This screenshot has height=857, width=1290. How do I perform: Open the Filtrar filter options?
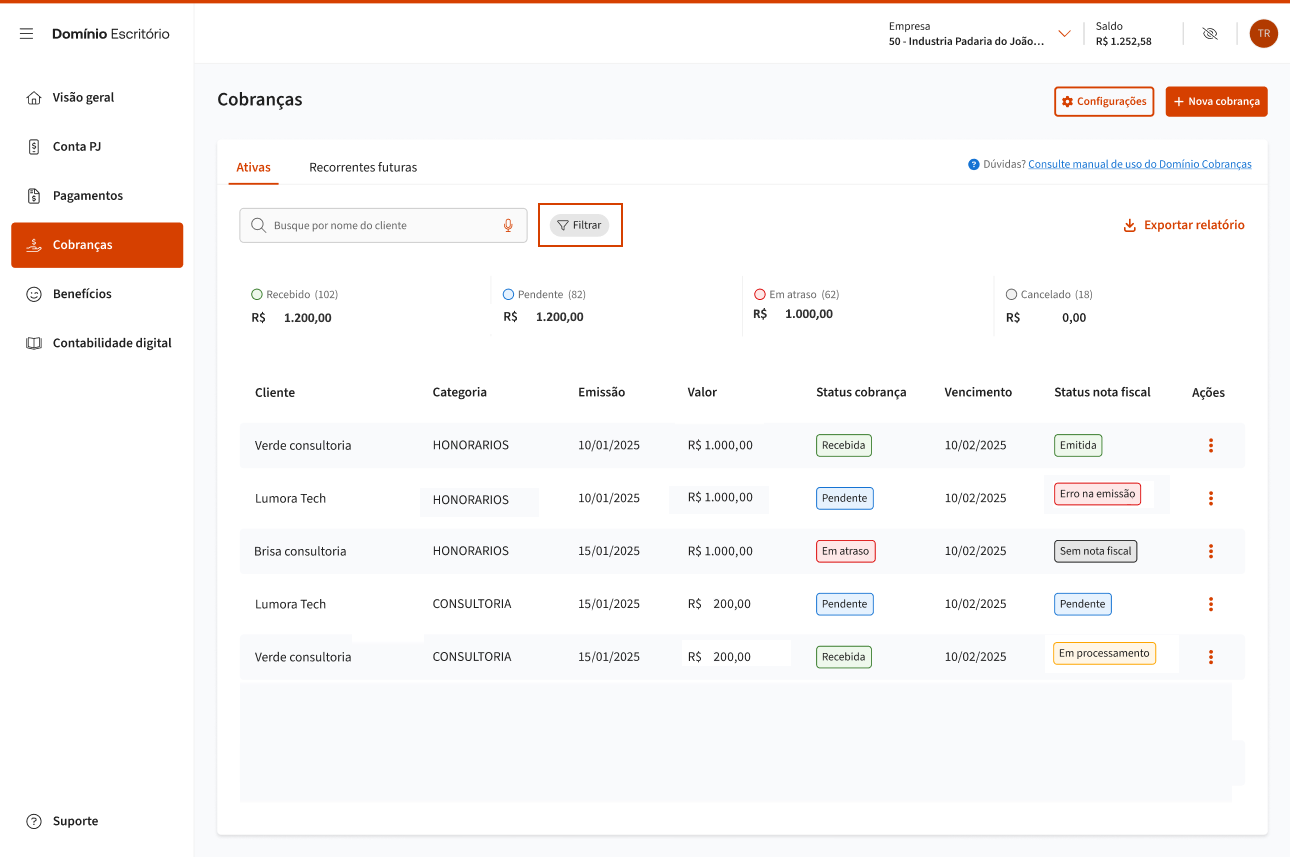click(x=580, y=226)
